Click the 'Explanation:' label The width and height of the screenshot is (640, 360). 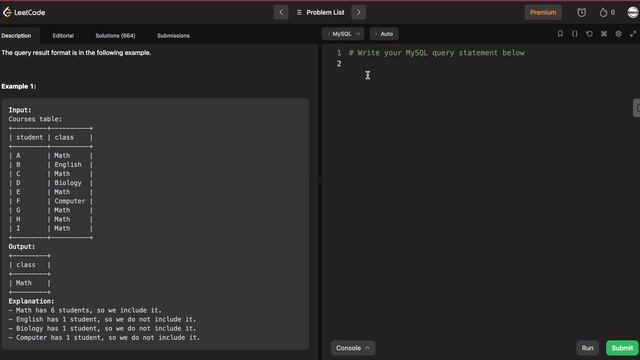tap(31, 301)
